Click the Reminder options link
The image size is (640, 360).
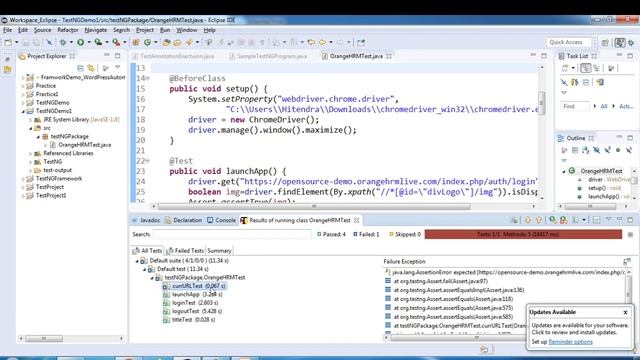pos(570,342)
